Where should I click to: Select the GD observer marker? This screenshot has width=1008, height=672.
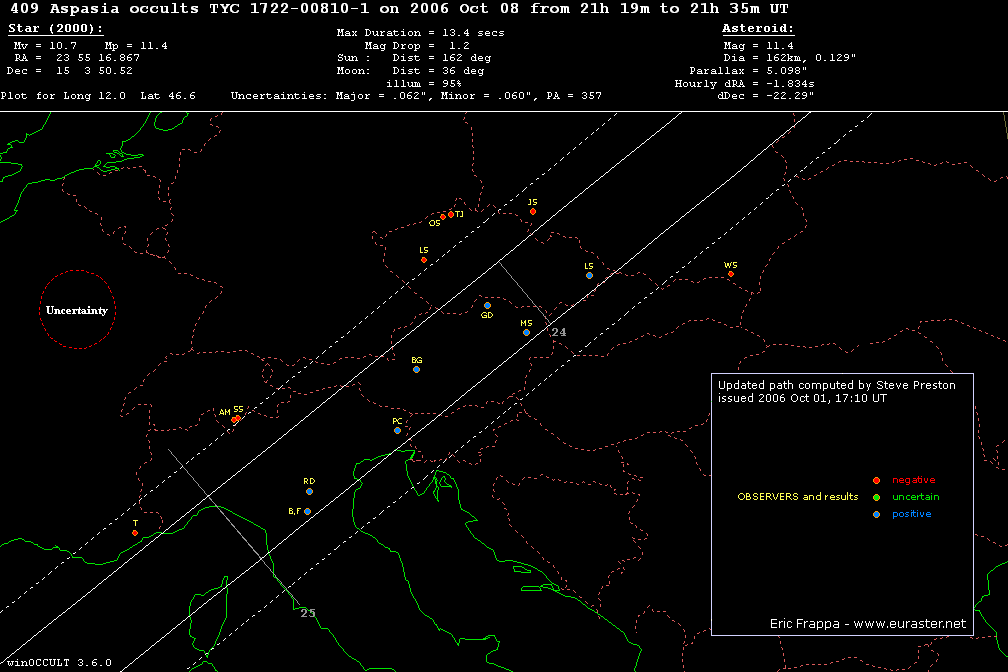487,306
